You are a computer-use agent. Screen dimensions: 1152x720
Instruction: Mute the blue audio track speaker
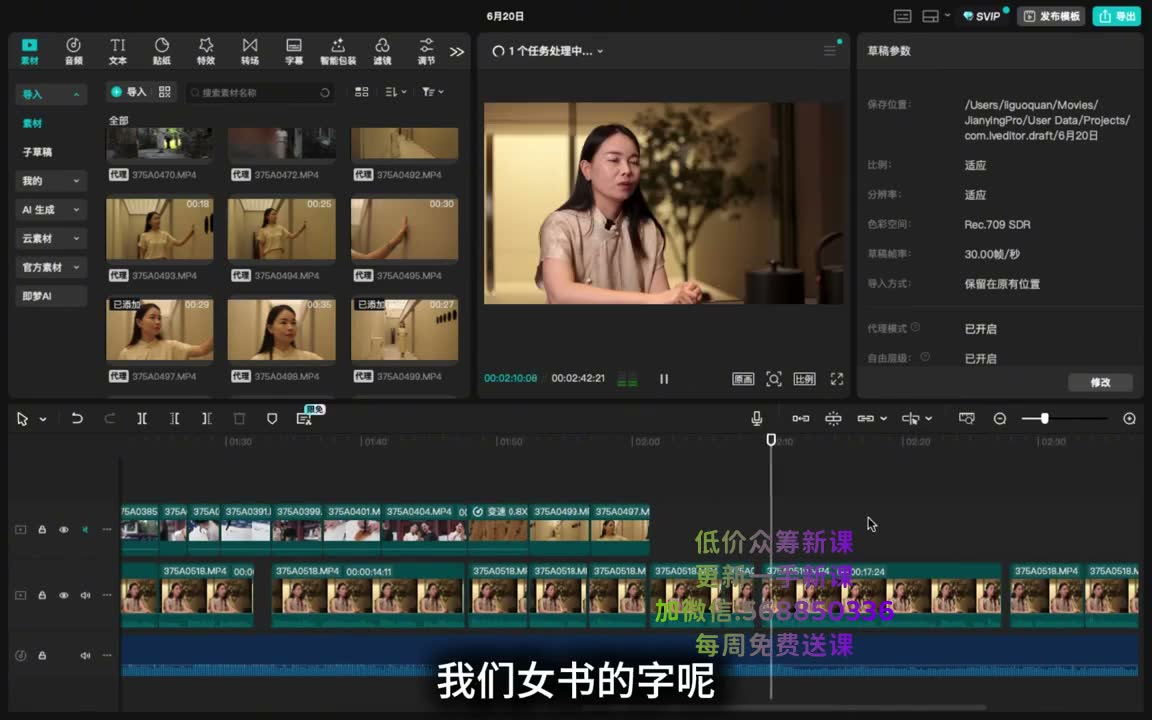point(85,655)
